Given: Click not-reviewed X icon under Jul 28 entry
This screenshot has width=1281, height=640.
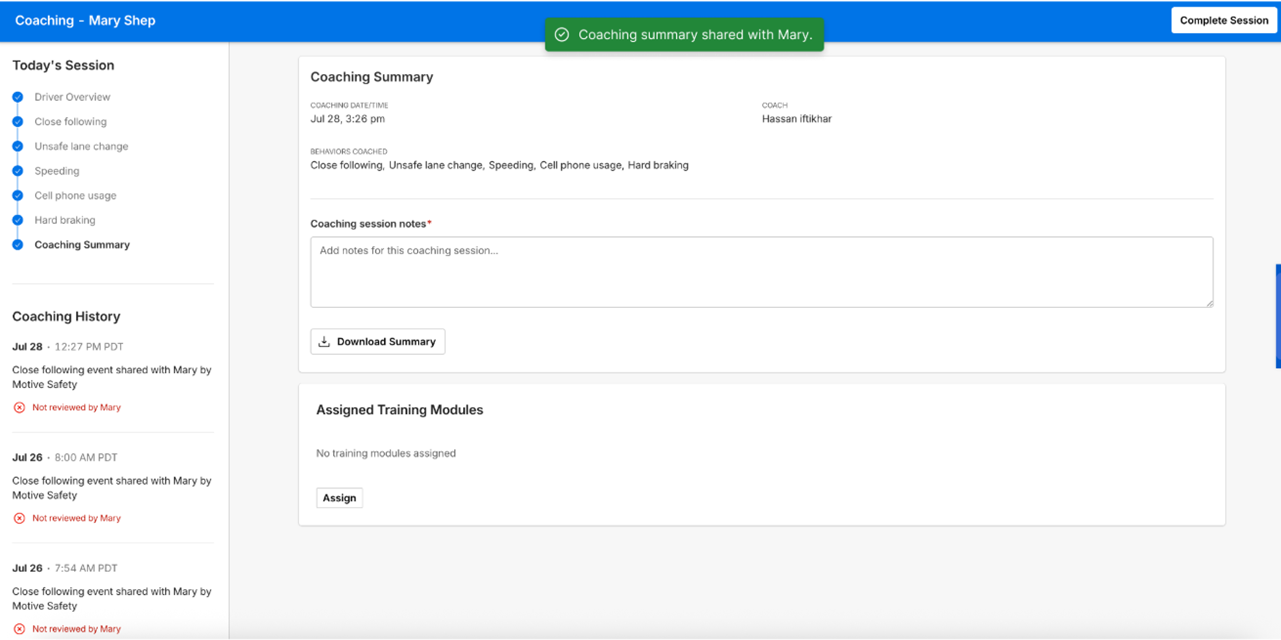Looking at the screenshot, I should pyautogui.click(x=19, y=408).
